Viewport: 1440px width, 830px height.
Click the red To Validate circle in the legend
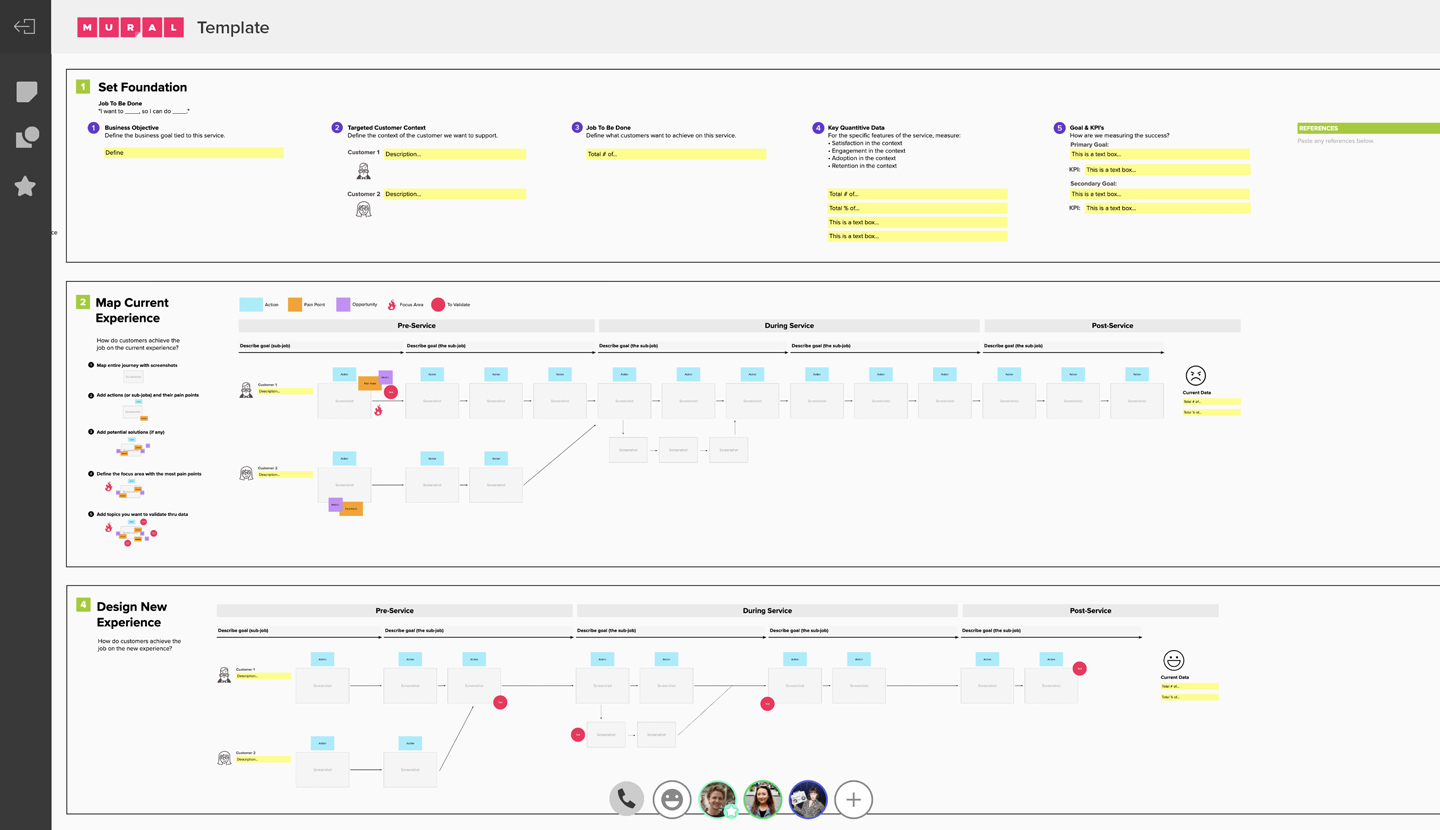[438, 304]
